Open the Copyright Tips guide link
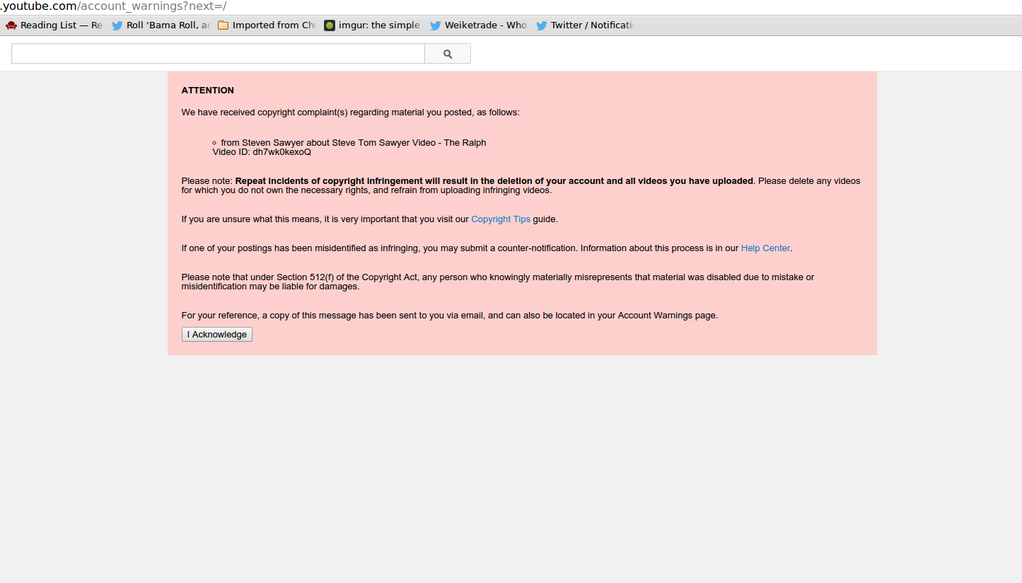The width and height of the screenshot is (1022, 583). (x=501, y=219)
